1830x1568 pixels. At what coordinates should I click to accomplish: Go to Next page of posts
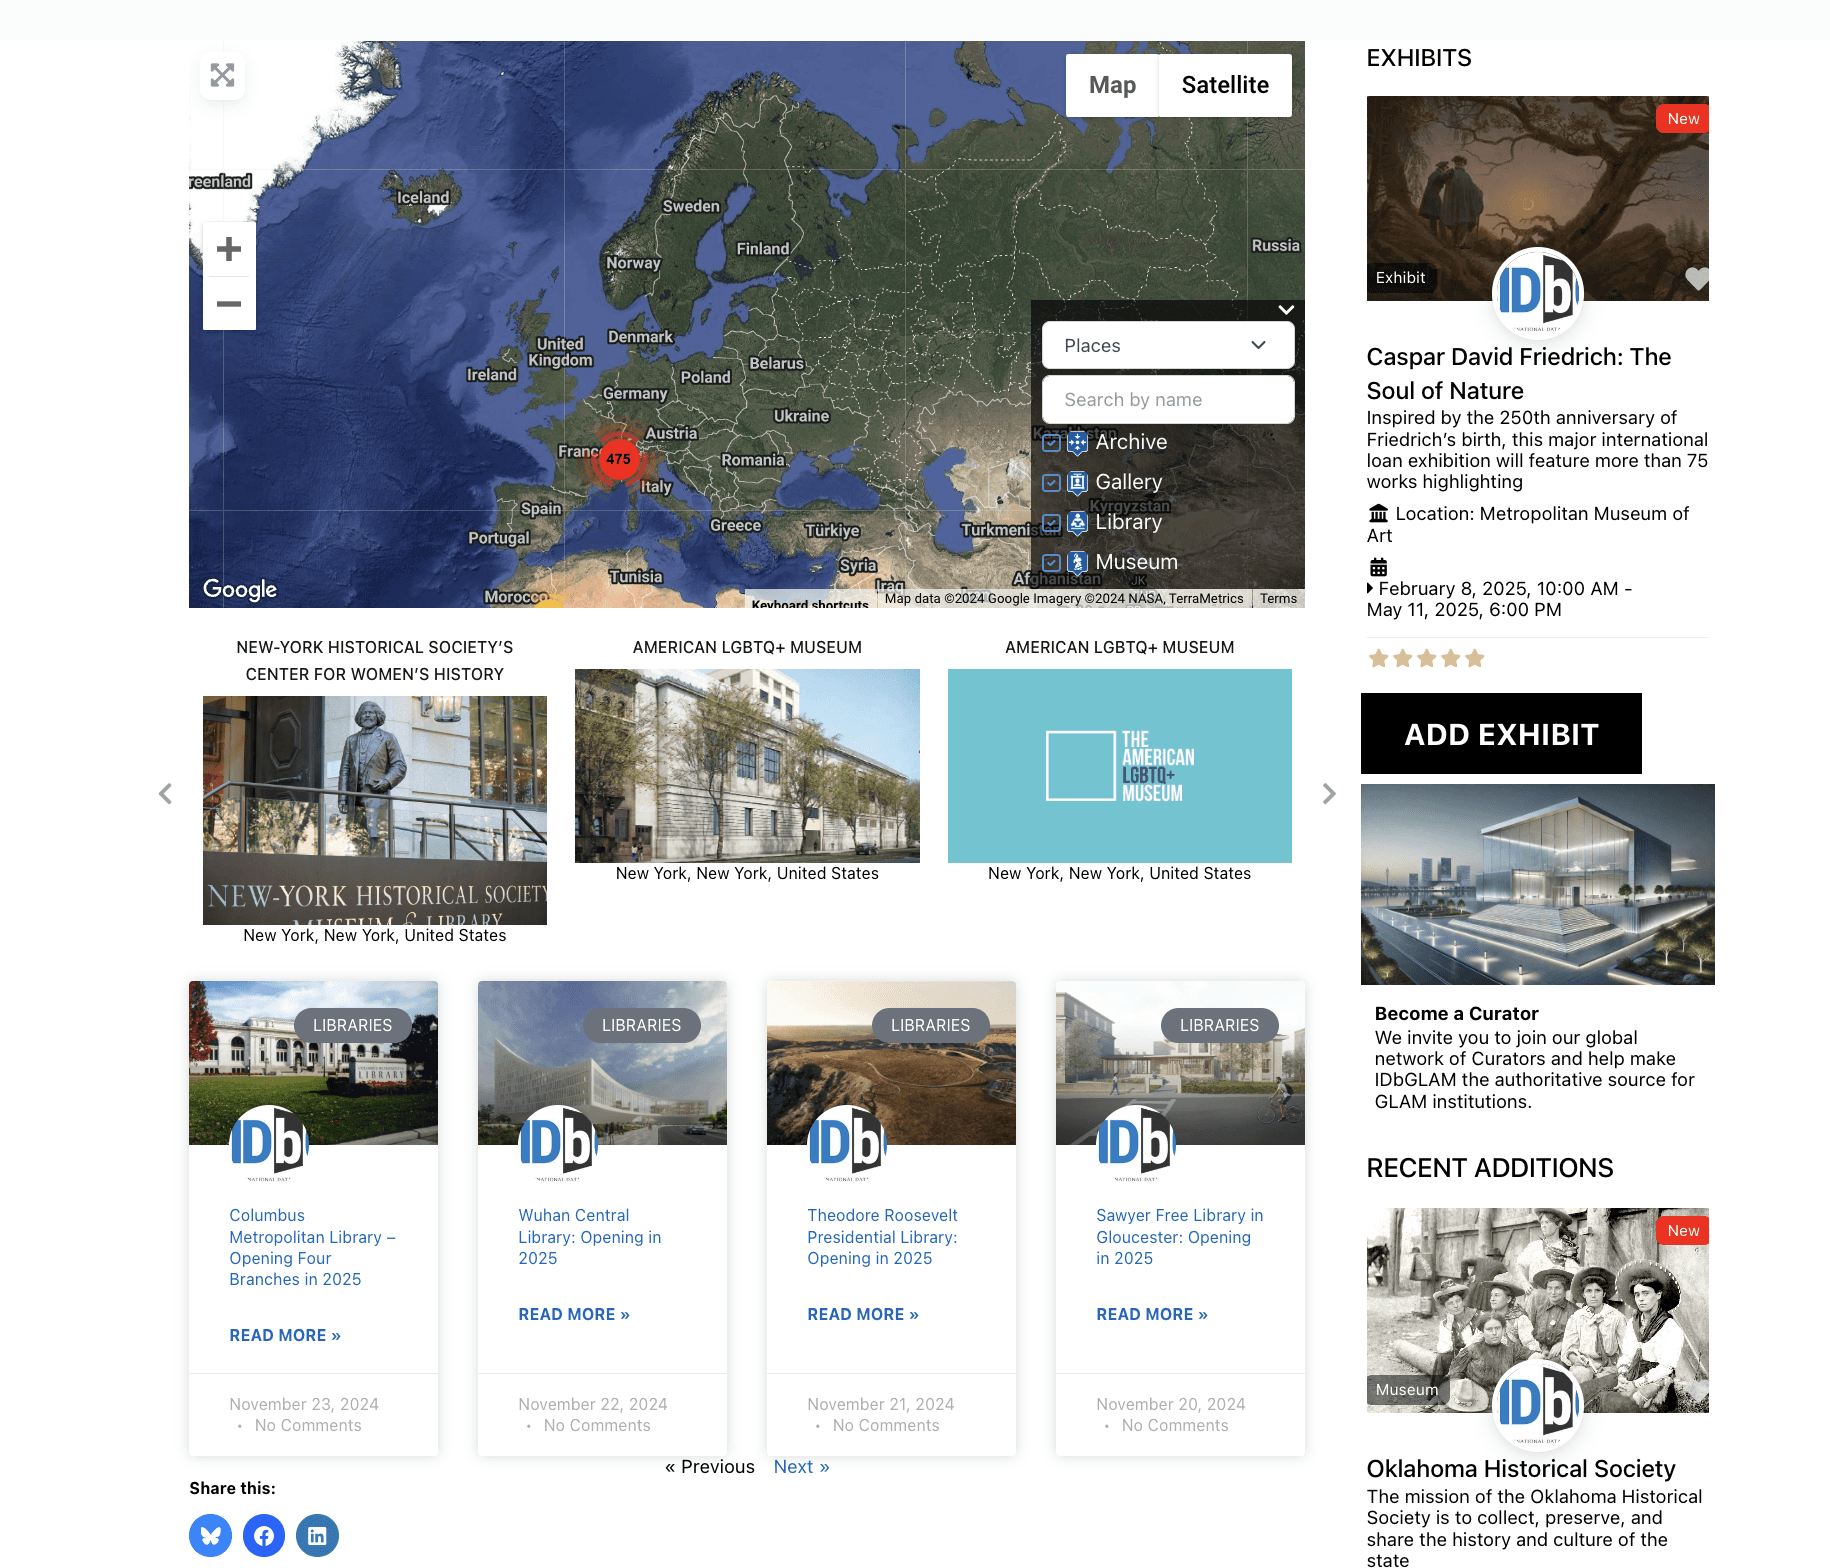(802, 1466)
